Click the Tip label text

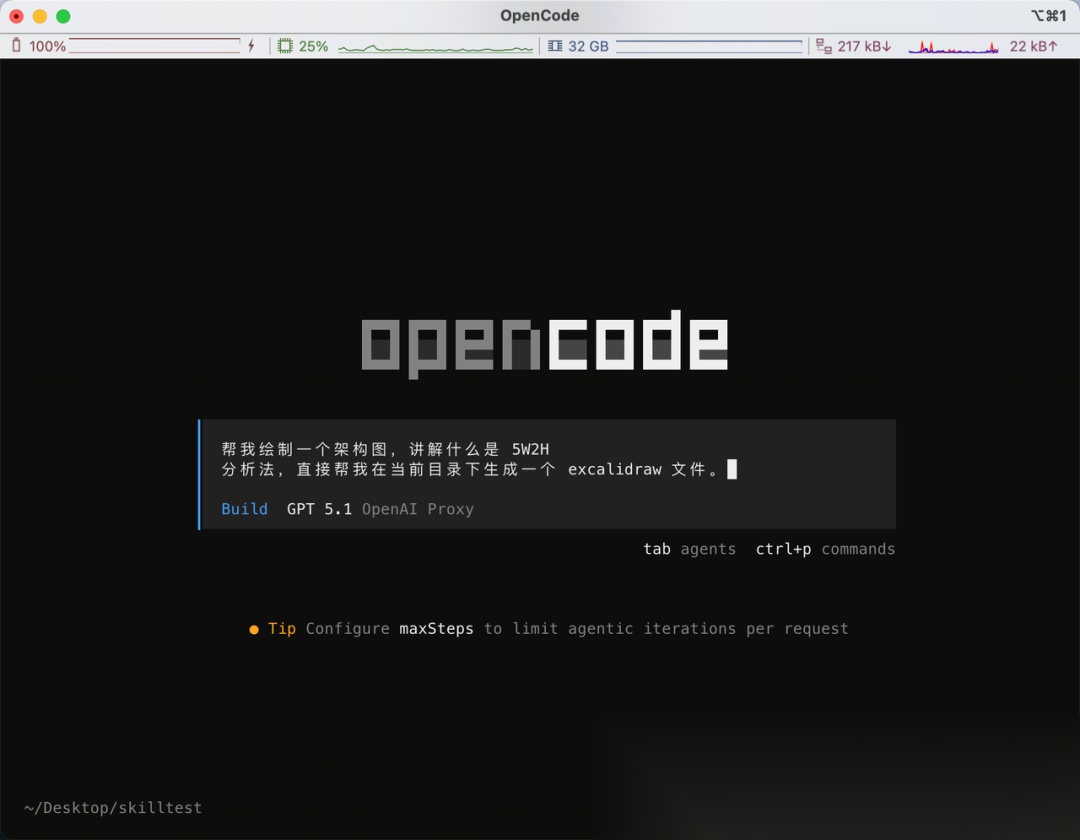click(282, 629)
